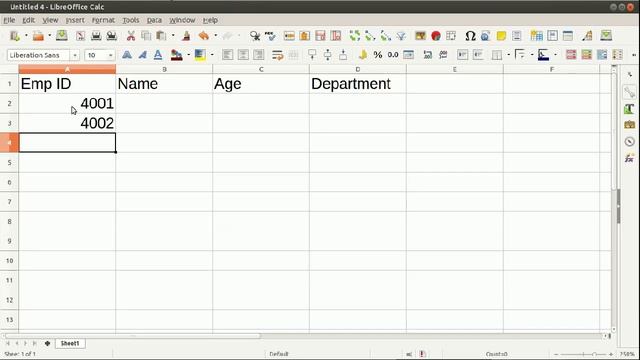This screenshot has width=640, height=360.
Task: Open Font Size dropdown arrow
Action: pyautogui.click(x=110, y=55)
